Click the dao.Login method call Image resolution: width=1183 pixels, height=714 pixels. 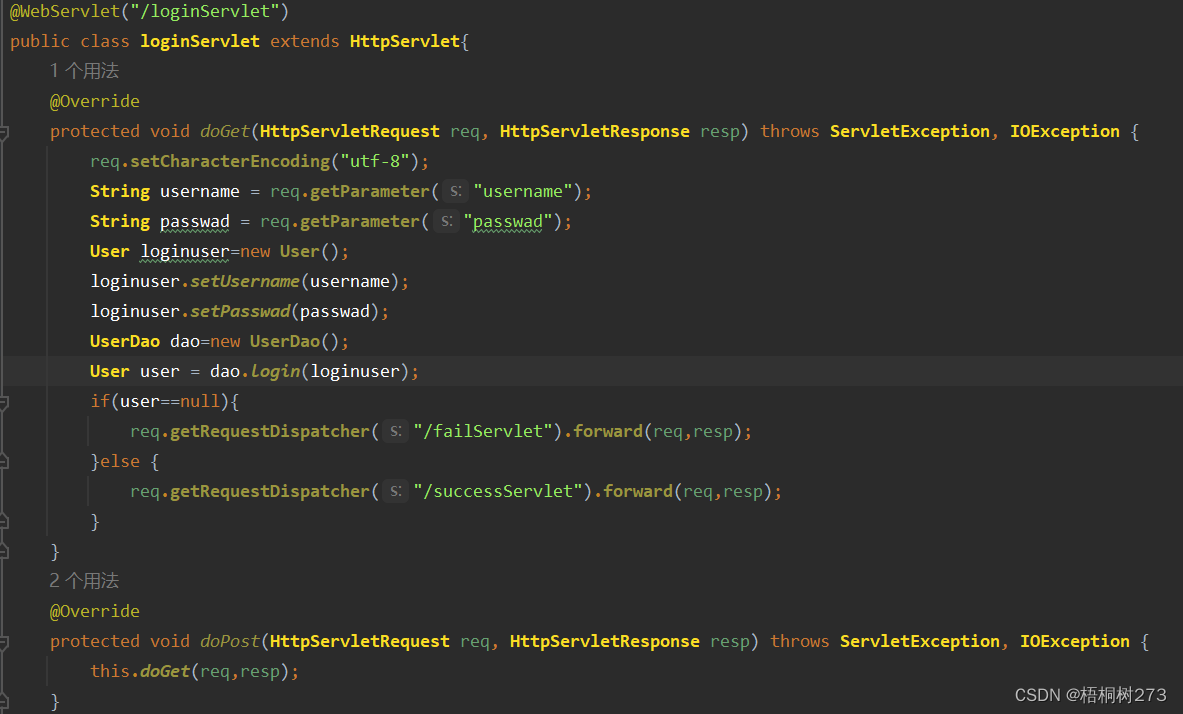[274, 370]
